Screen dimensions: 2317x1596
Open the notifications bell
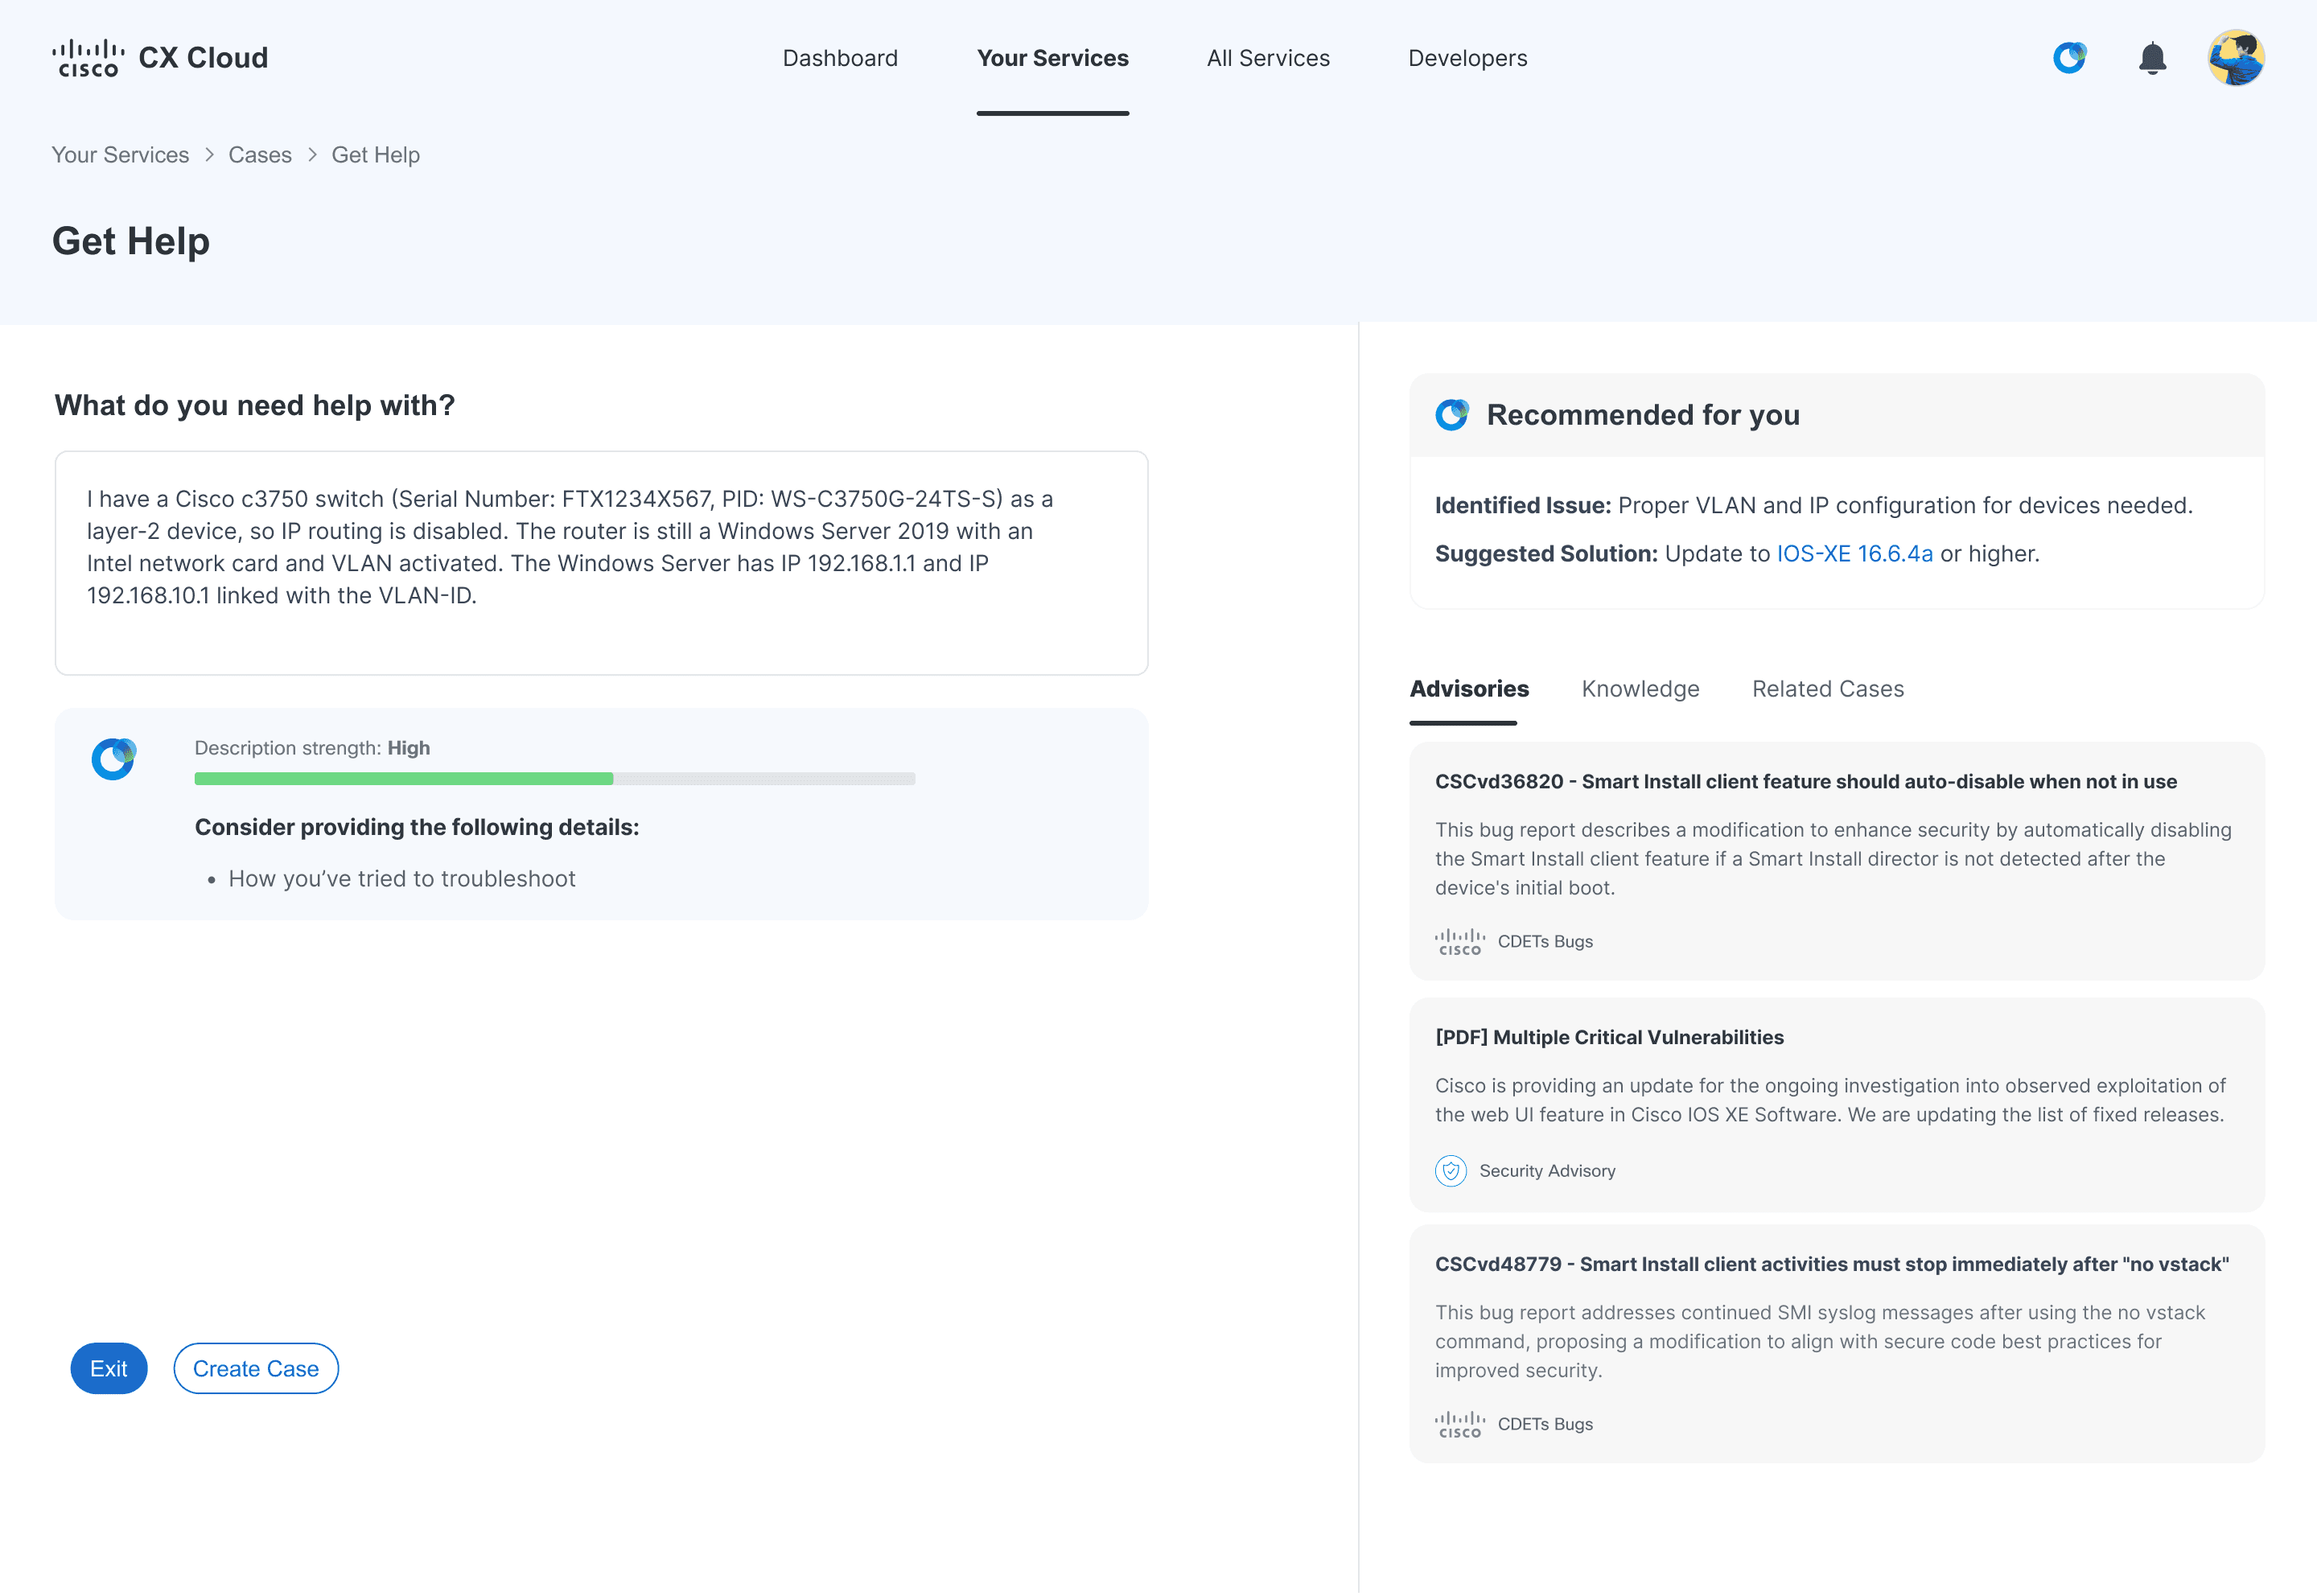pyautogui.click(x=2152, y=58)
